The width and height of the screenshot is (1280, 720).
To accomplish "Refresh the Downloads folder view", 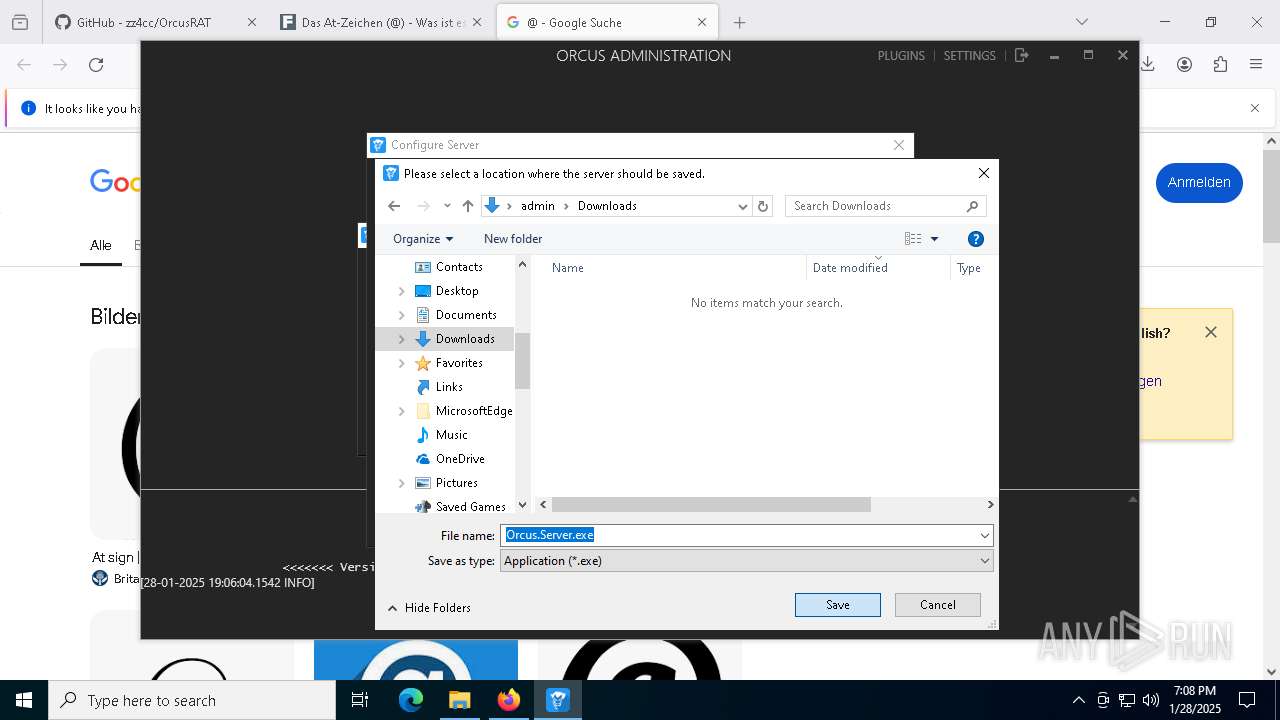I will click(763, 206).
